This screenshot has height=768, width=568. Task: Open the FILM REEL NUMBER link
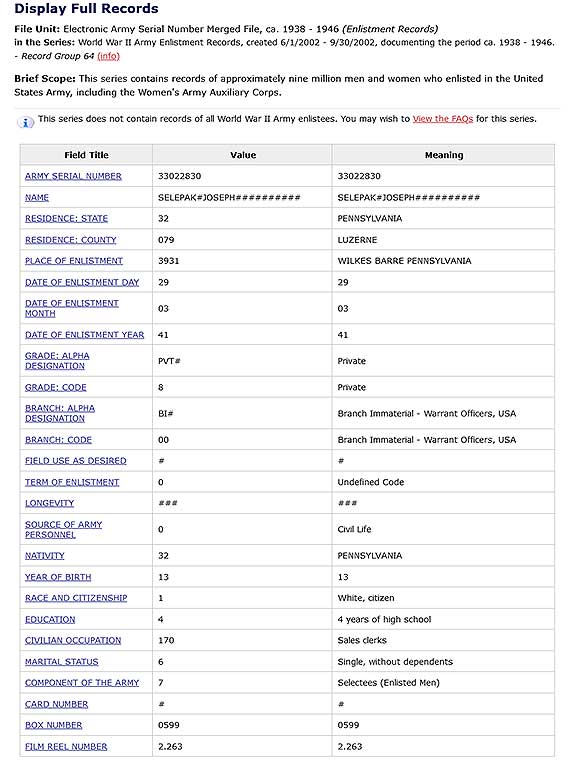point(66,747)
